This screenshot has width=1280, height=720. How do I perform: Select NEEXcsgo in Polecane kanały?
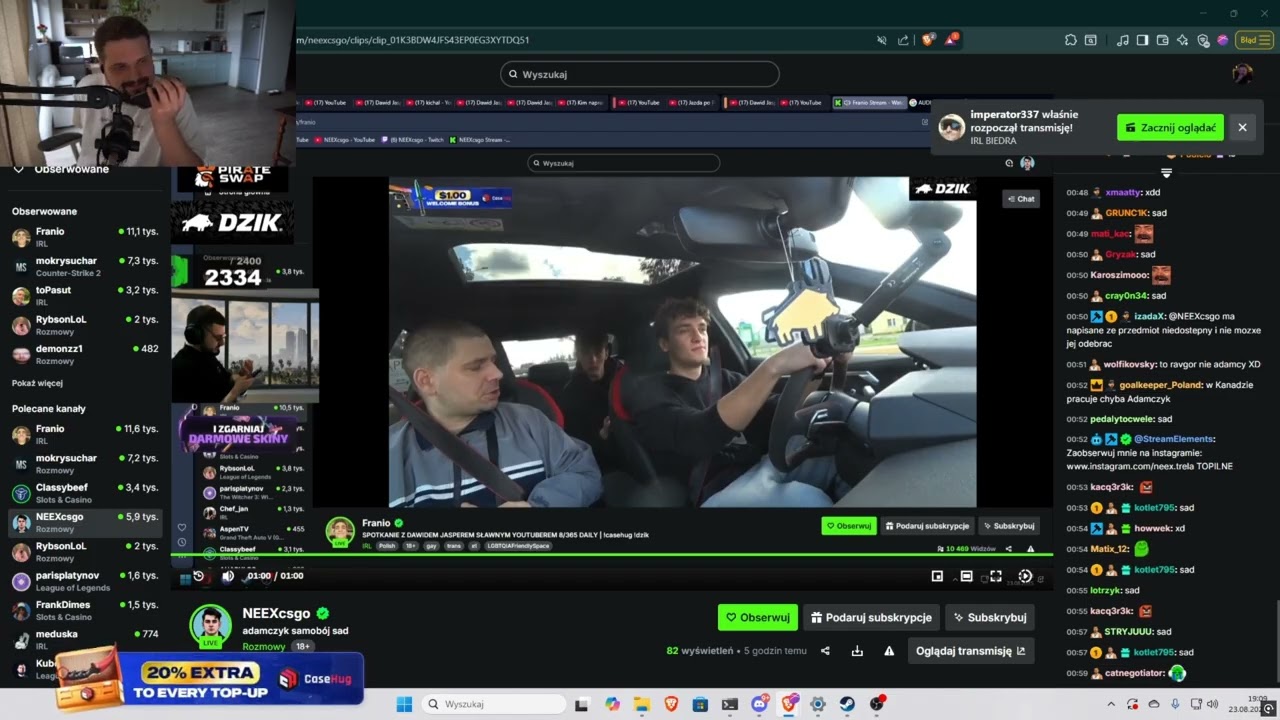point(85,522)
